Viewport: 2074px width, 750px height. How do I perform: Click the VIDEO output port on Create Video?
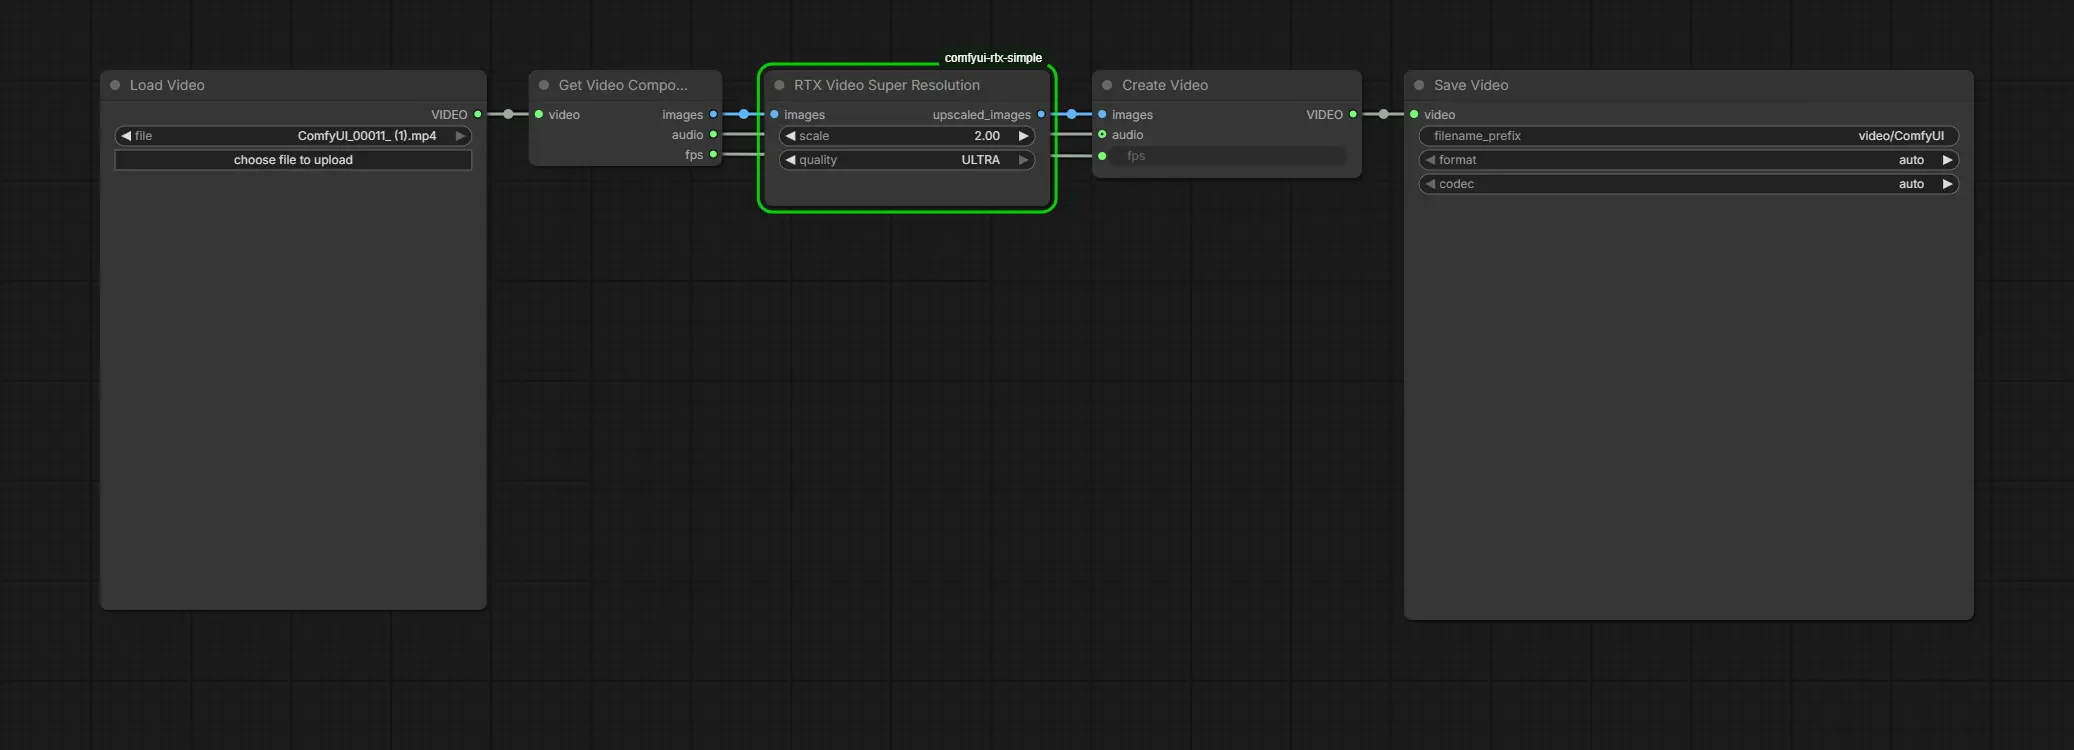pos(1353,114)
